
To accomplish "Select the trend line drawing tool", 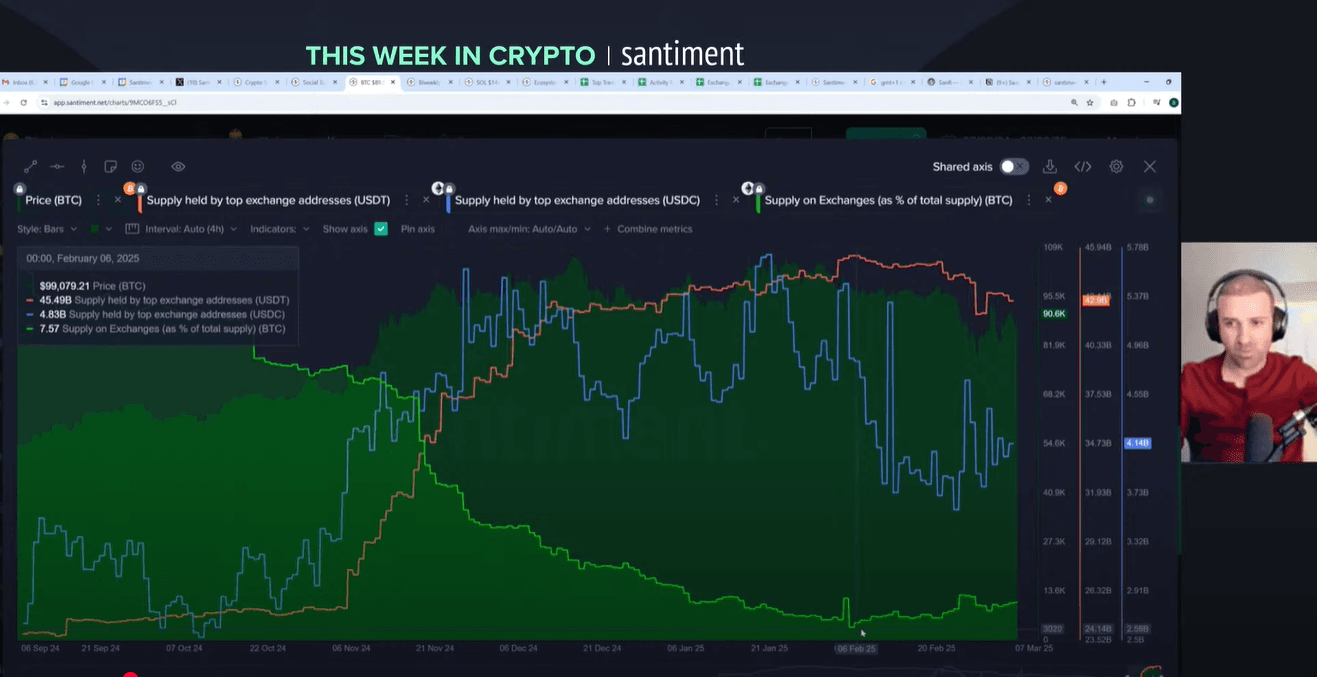I will 30,167.
